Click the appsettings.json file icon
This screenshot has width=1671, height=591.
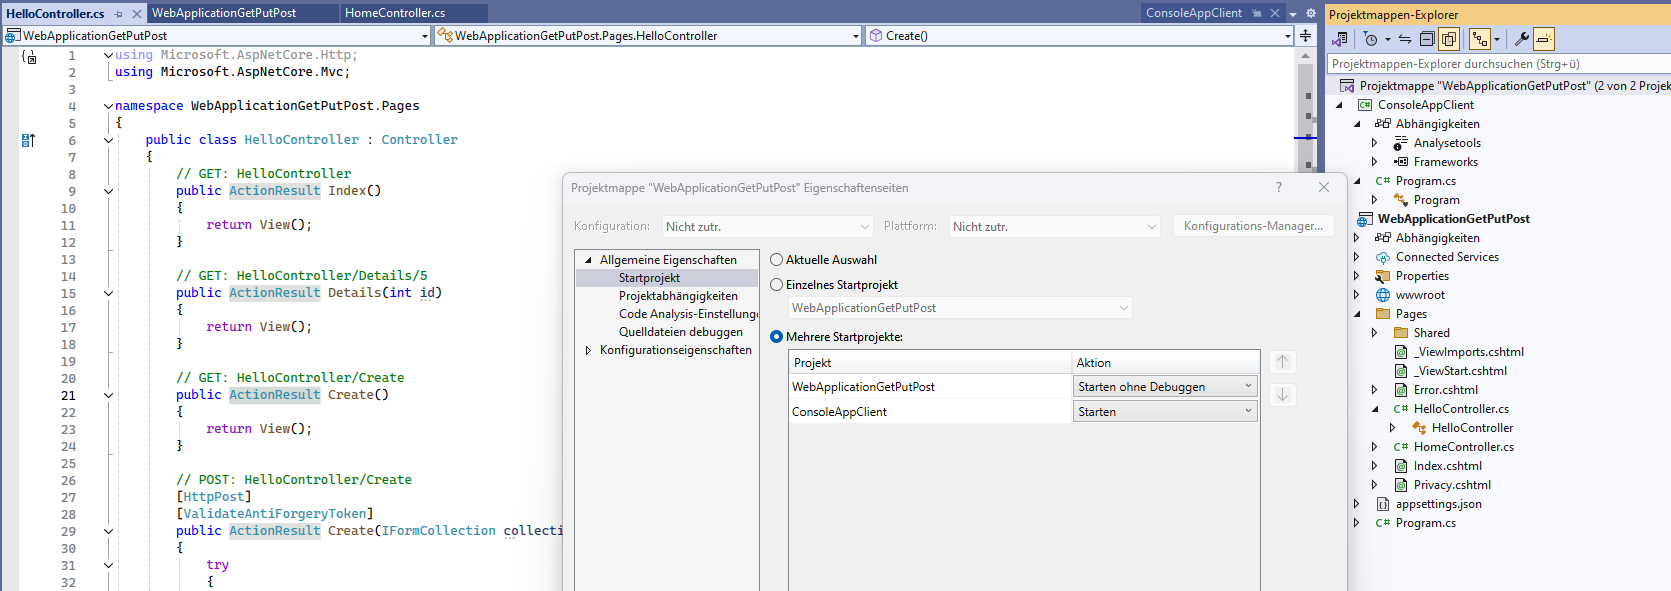1383,504
